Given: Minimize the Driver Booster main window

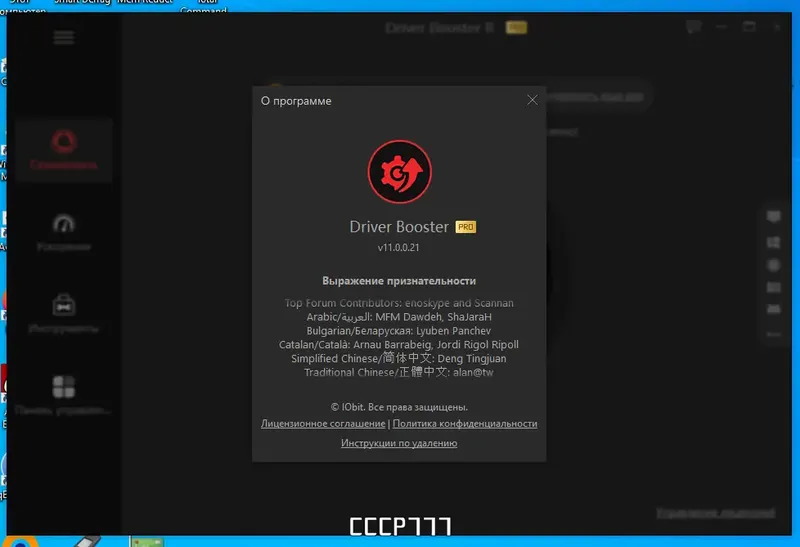Looking at the screenshot, I should (x=721, y=27).
